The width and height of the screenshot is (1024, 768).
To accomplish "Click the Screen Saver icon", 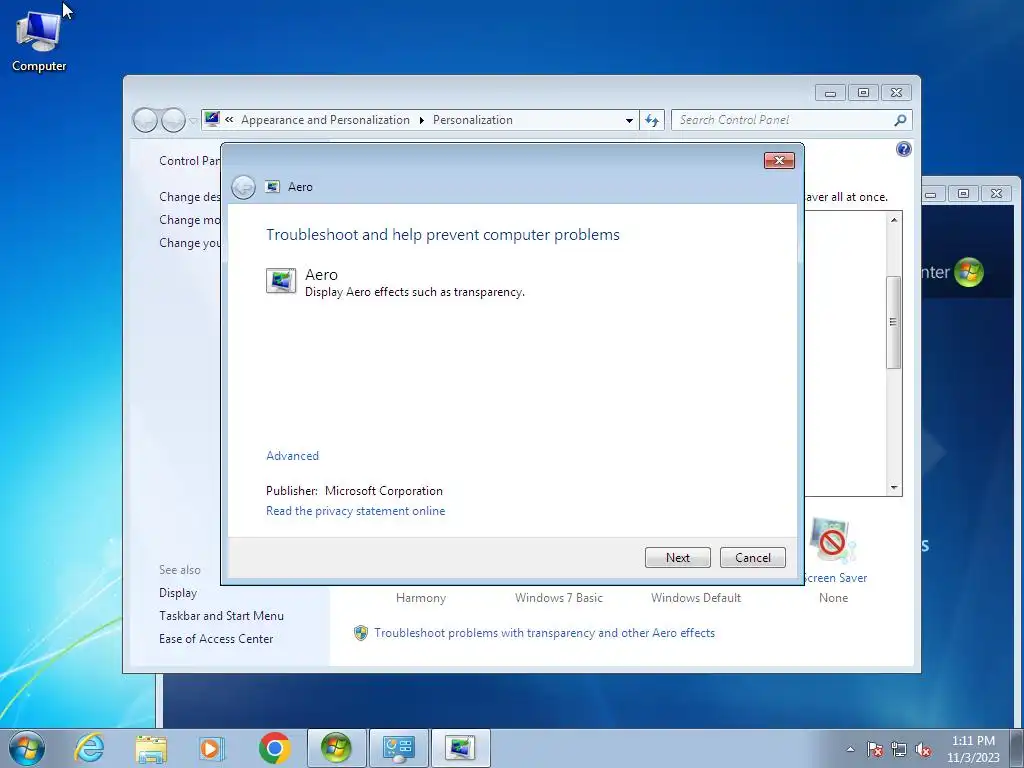I will [832, 541].
